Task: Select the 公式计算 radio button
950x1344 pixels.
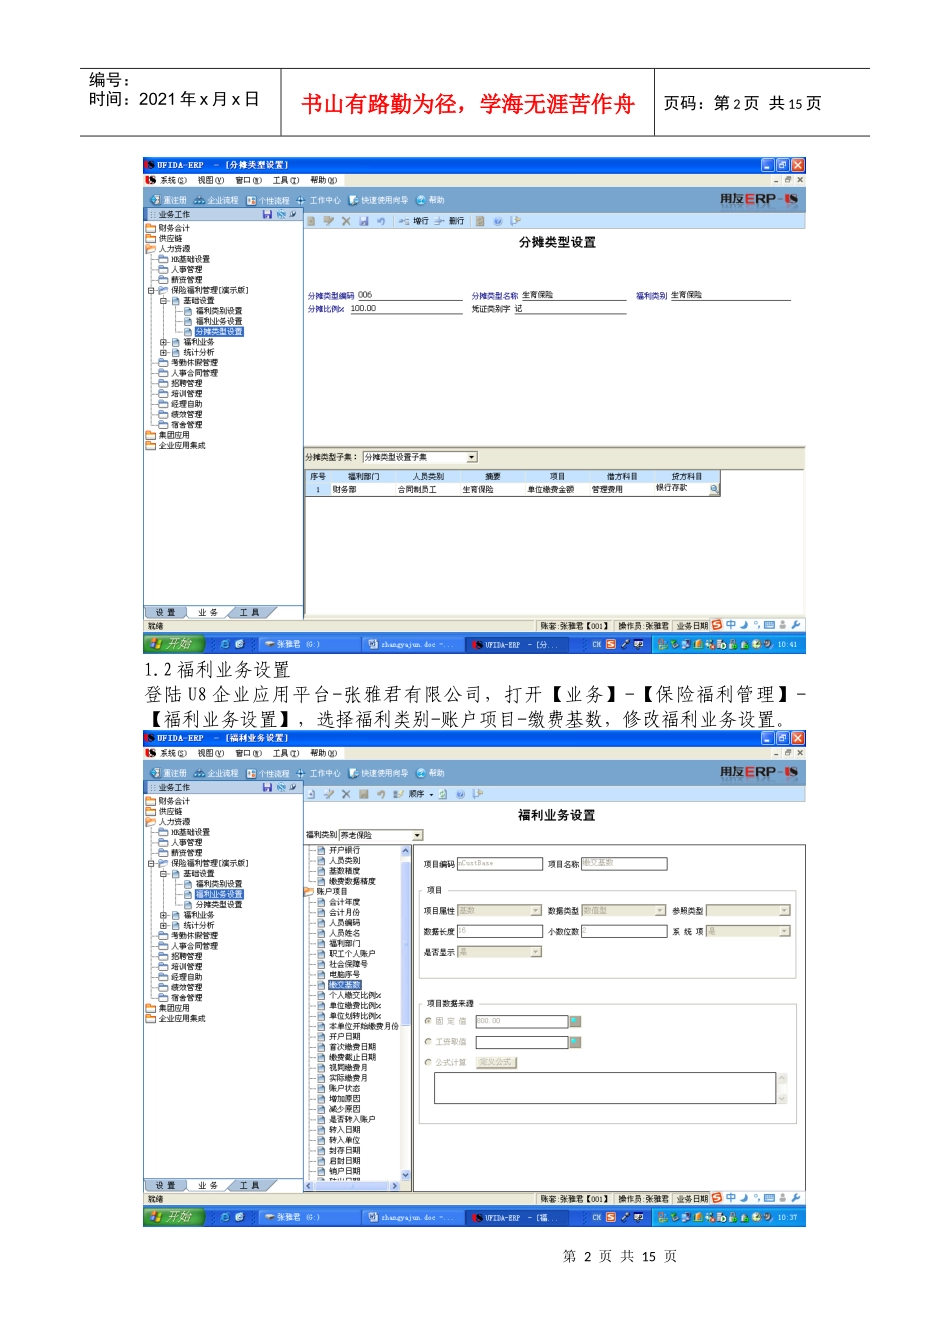Action: click(x=428, y=1062)
